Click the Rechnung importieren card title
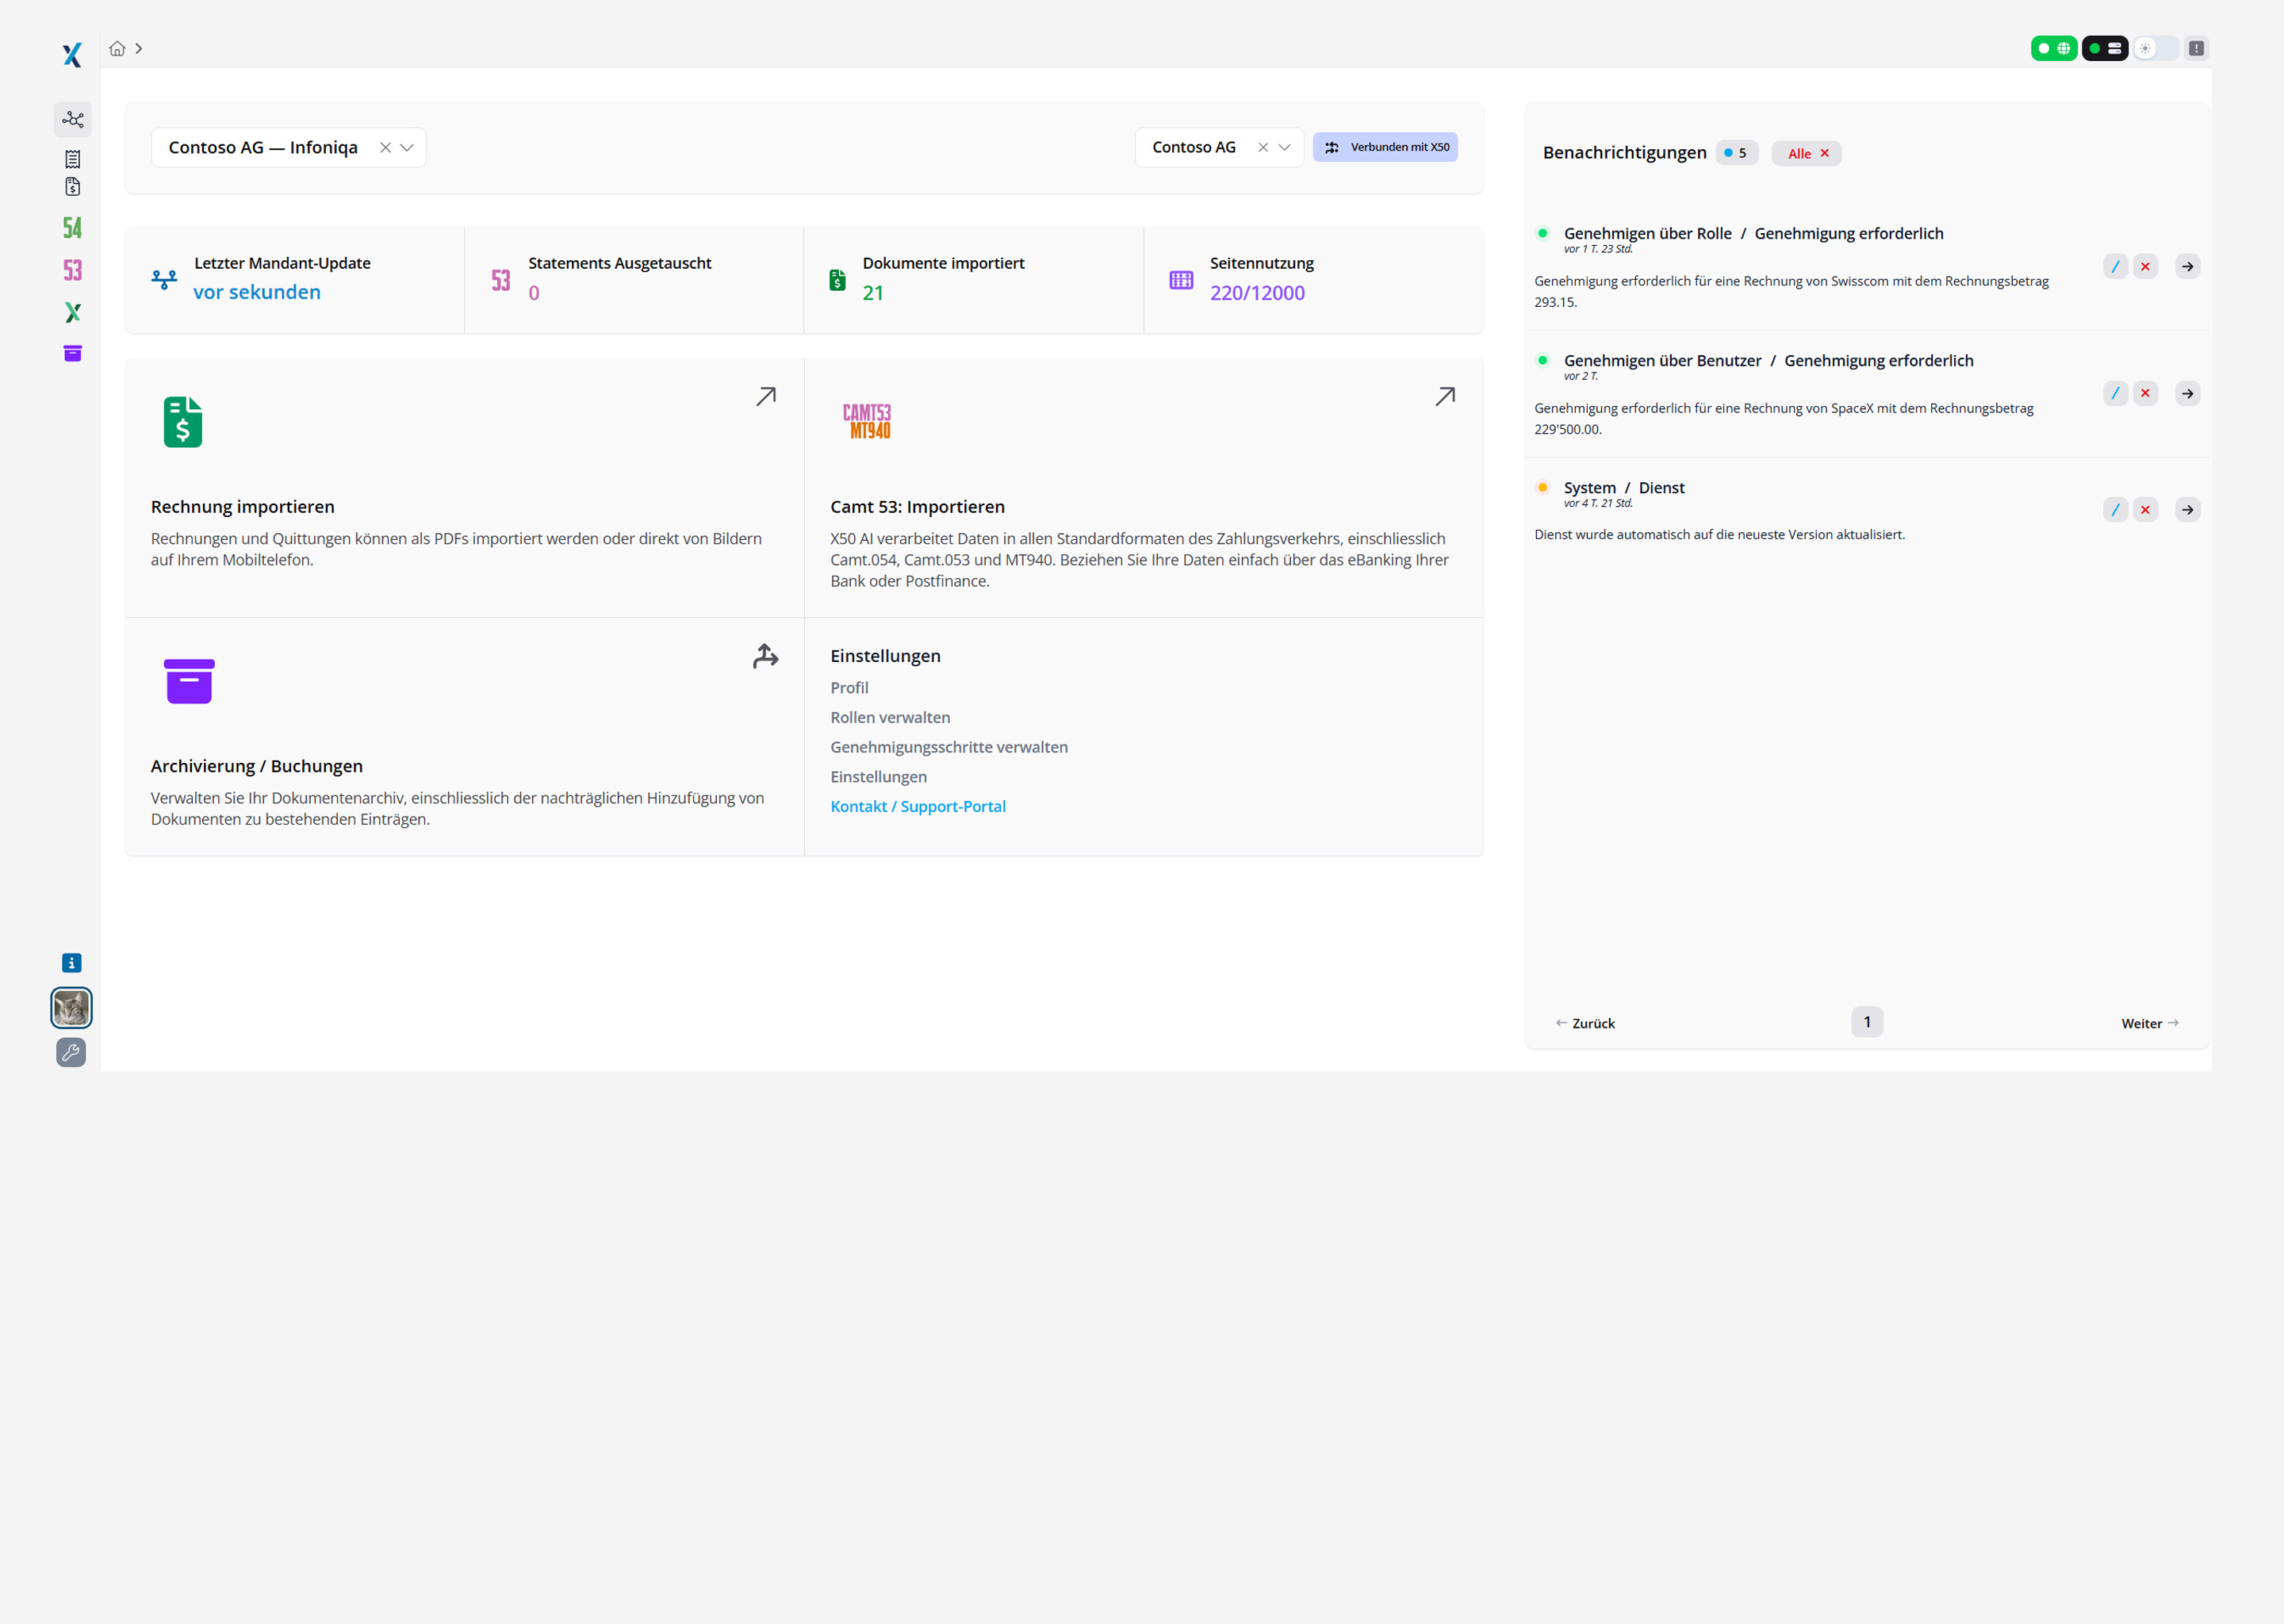 coord(243,507)
